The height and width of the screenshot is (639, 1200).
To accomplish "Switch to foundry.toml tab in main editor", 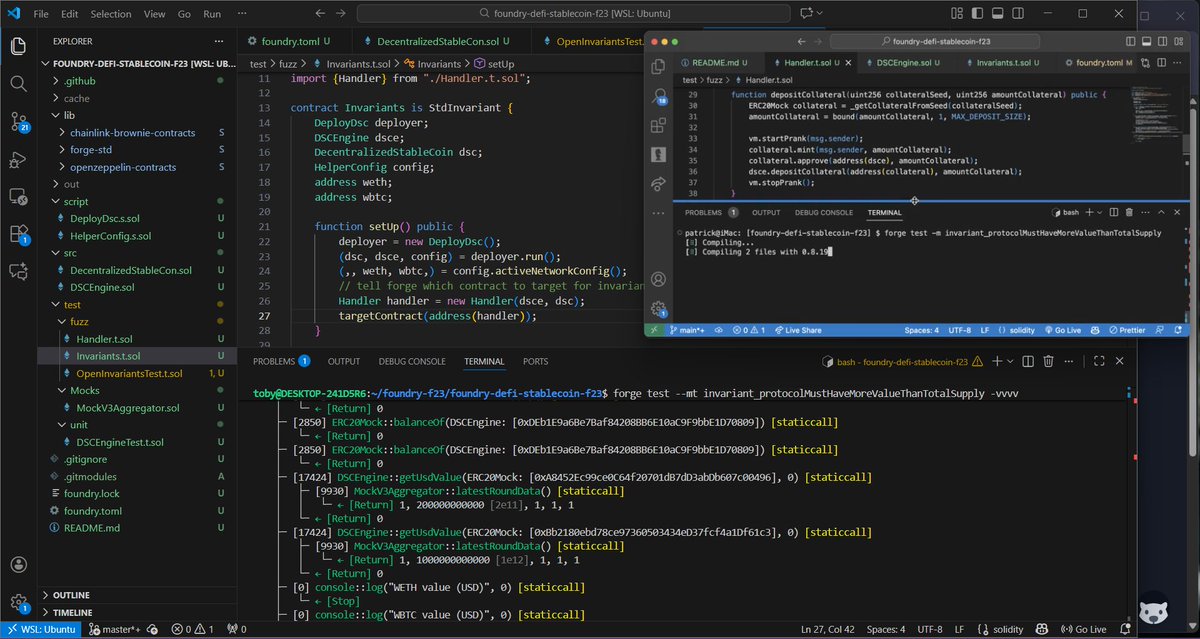I will coord(293,41).
